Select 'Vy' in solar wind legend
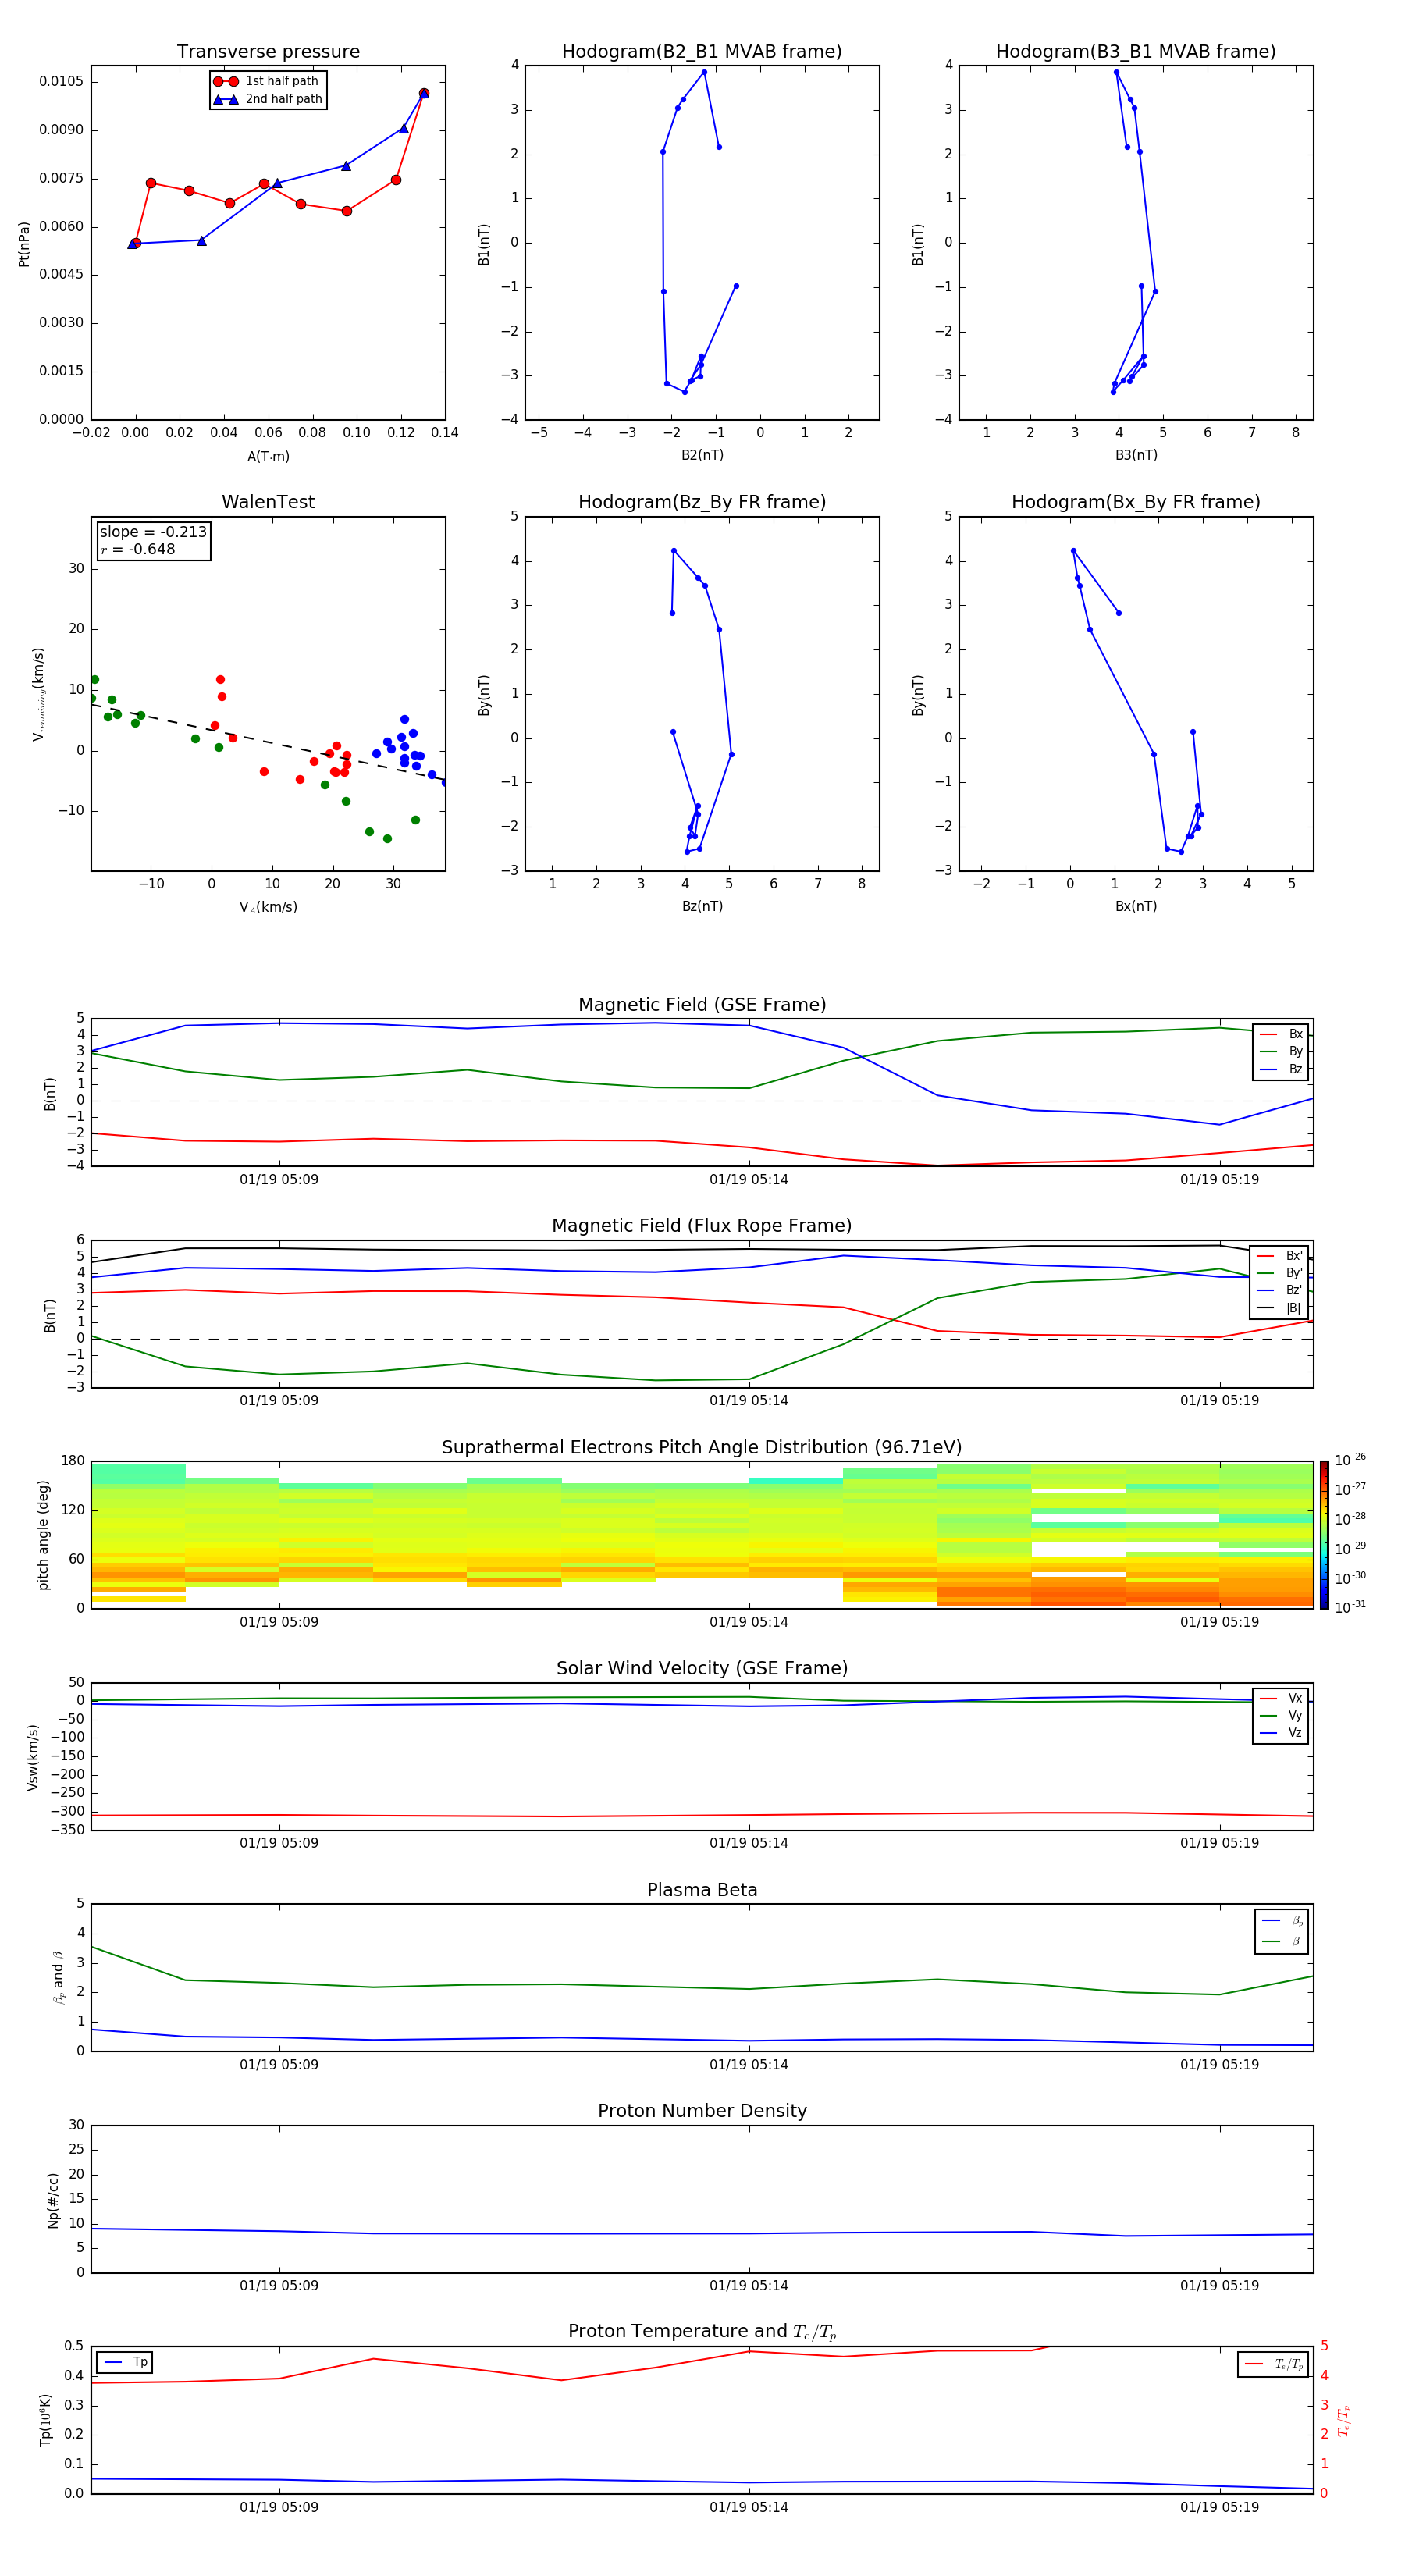The width and height of the screenshot is (1405, 2576). [1282, 1715]
